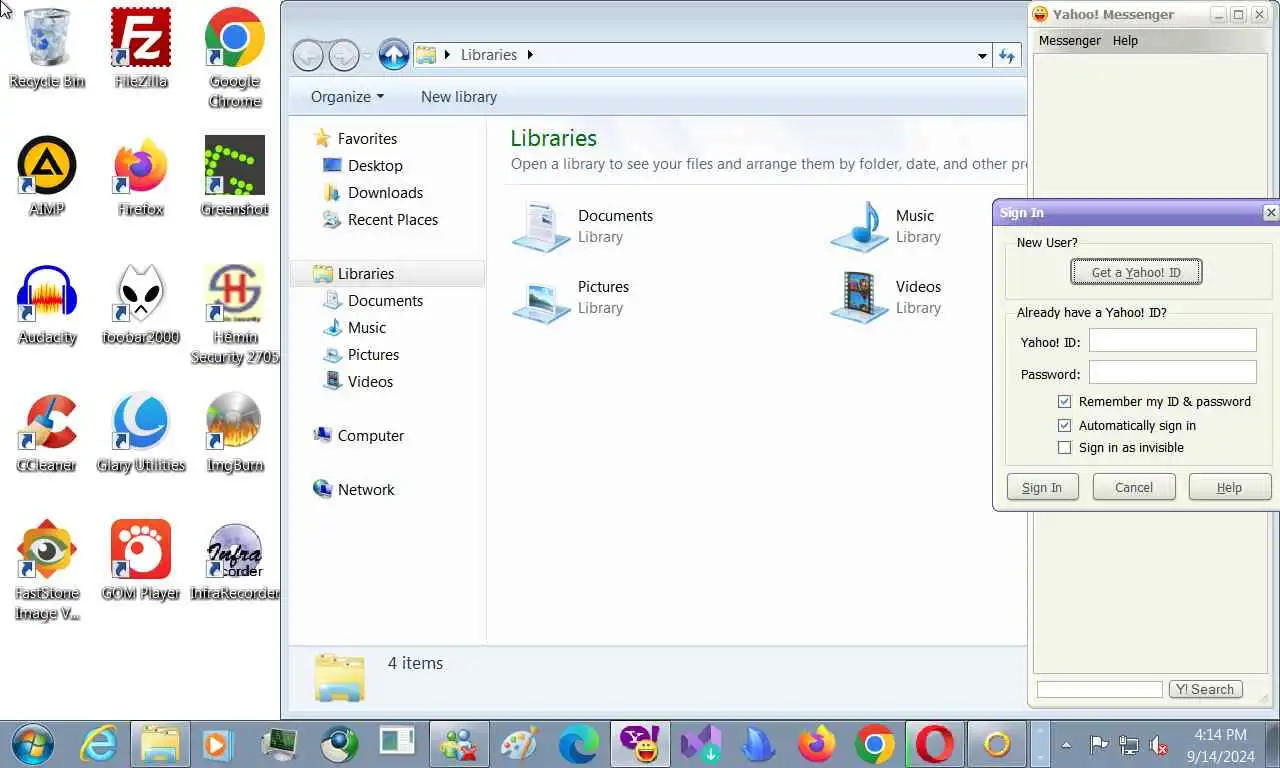The height and width of the screenshot is (768, 1280).
Task: Open Hemin Security 2705 shortcut
Action: point(234,314)
